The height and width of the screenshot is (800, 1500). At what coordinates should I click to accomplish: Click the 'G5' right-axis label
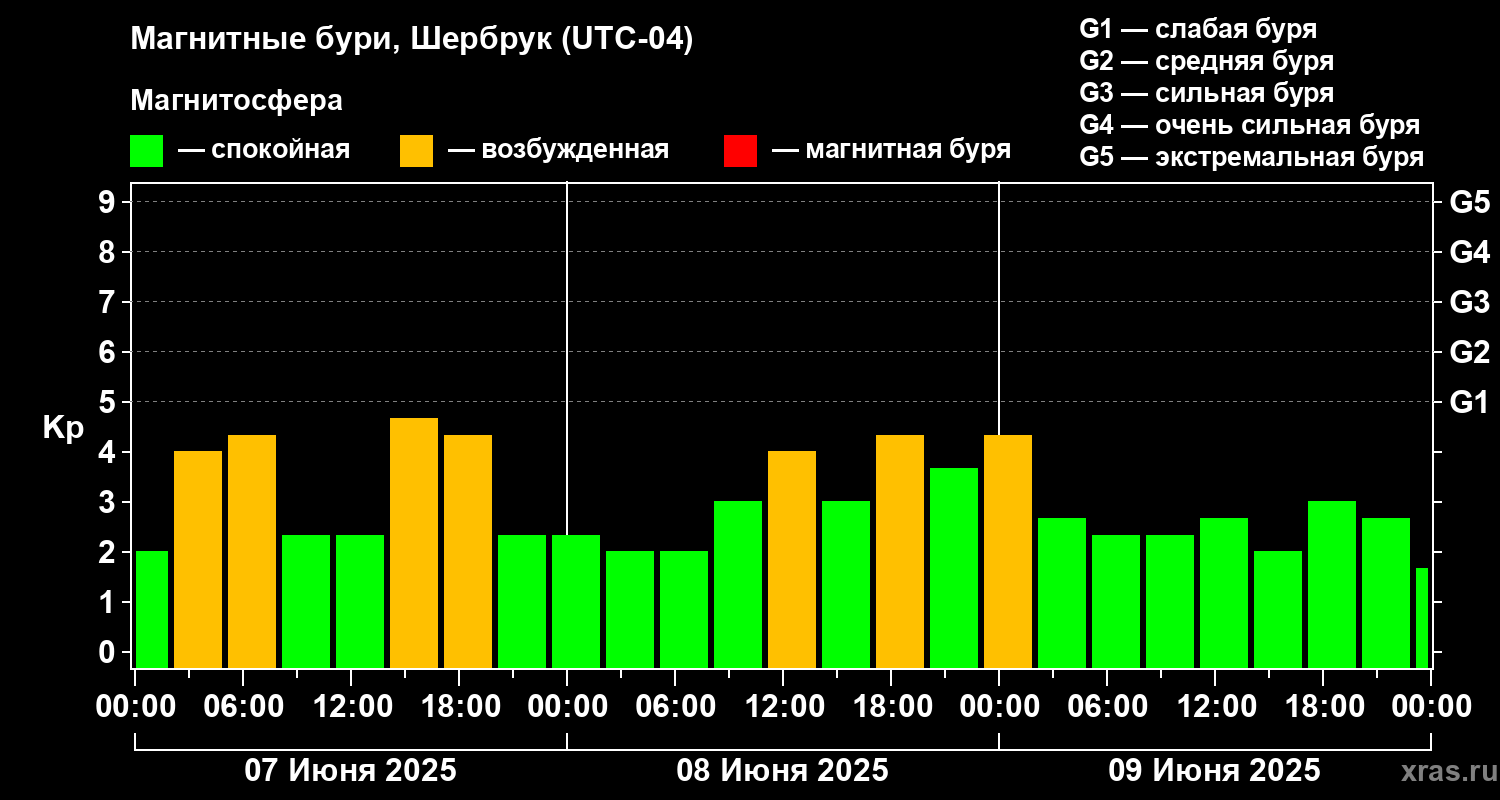(1469, 202)
